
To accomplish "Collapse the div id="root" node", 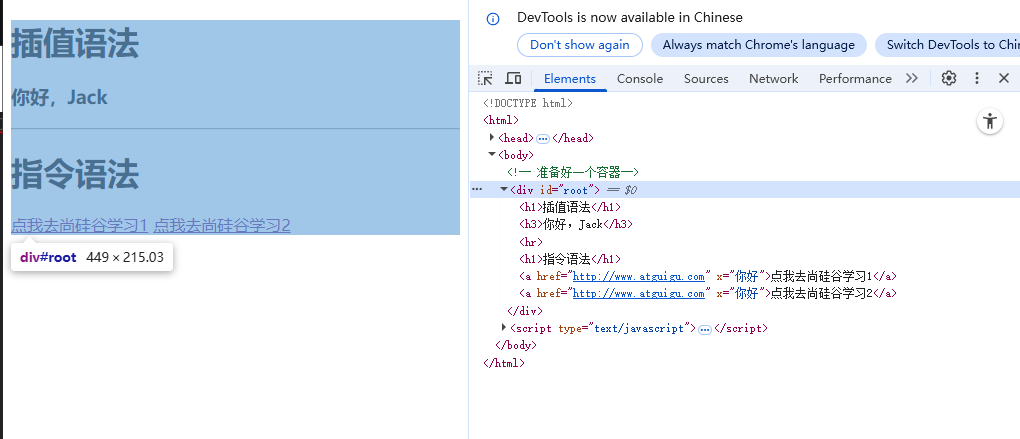I will point(503,189).
